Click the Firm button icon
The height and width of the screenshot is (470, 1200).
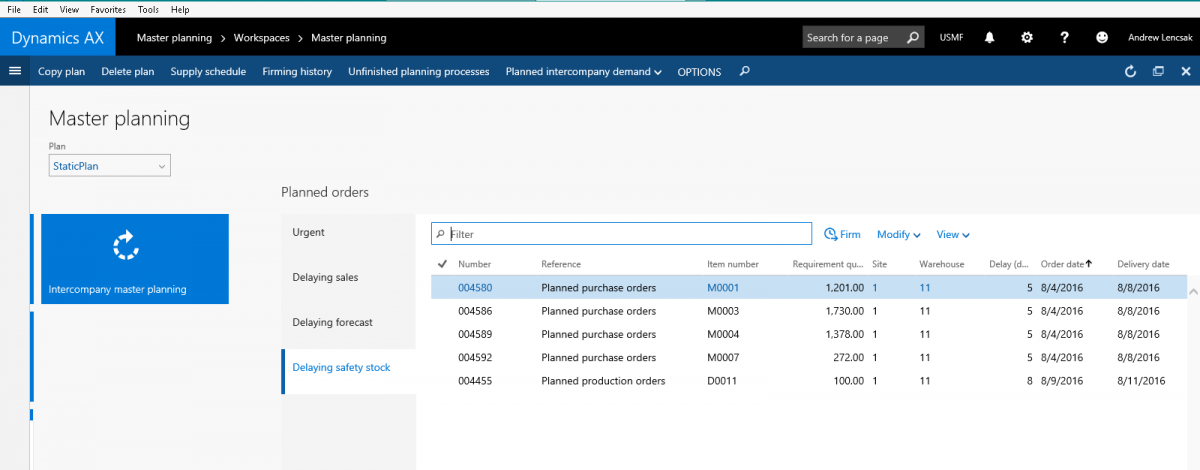pyautogui.click(x=831, y=234)
